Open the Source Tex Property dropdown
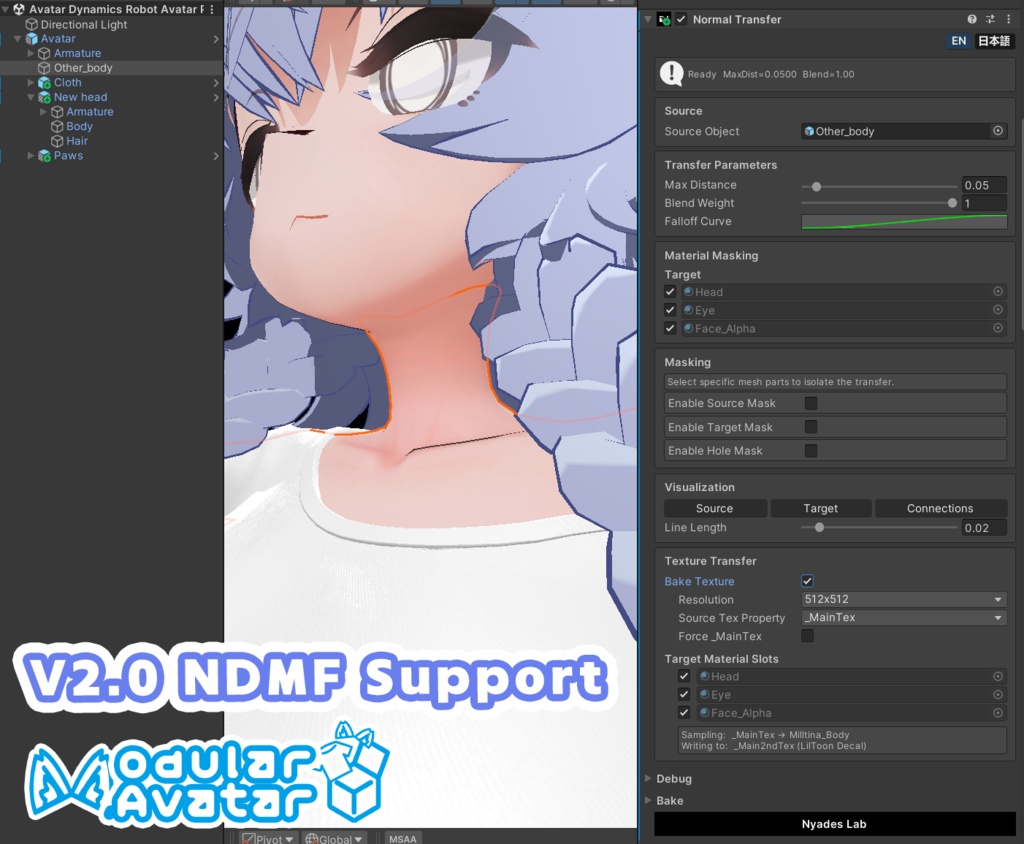The width and height of the screenshot is (1024, 844). click(904, 617)
